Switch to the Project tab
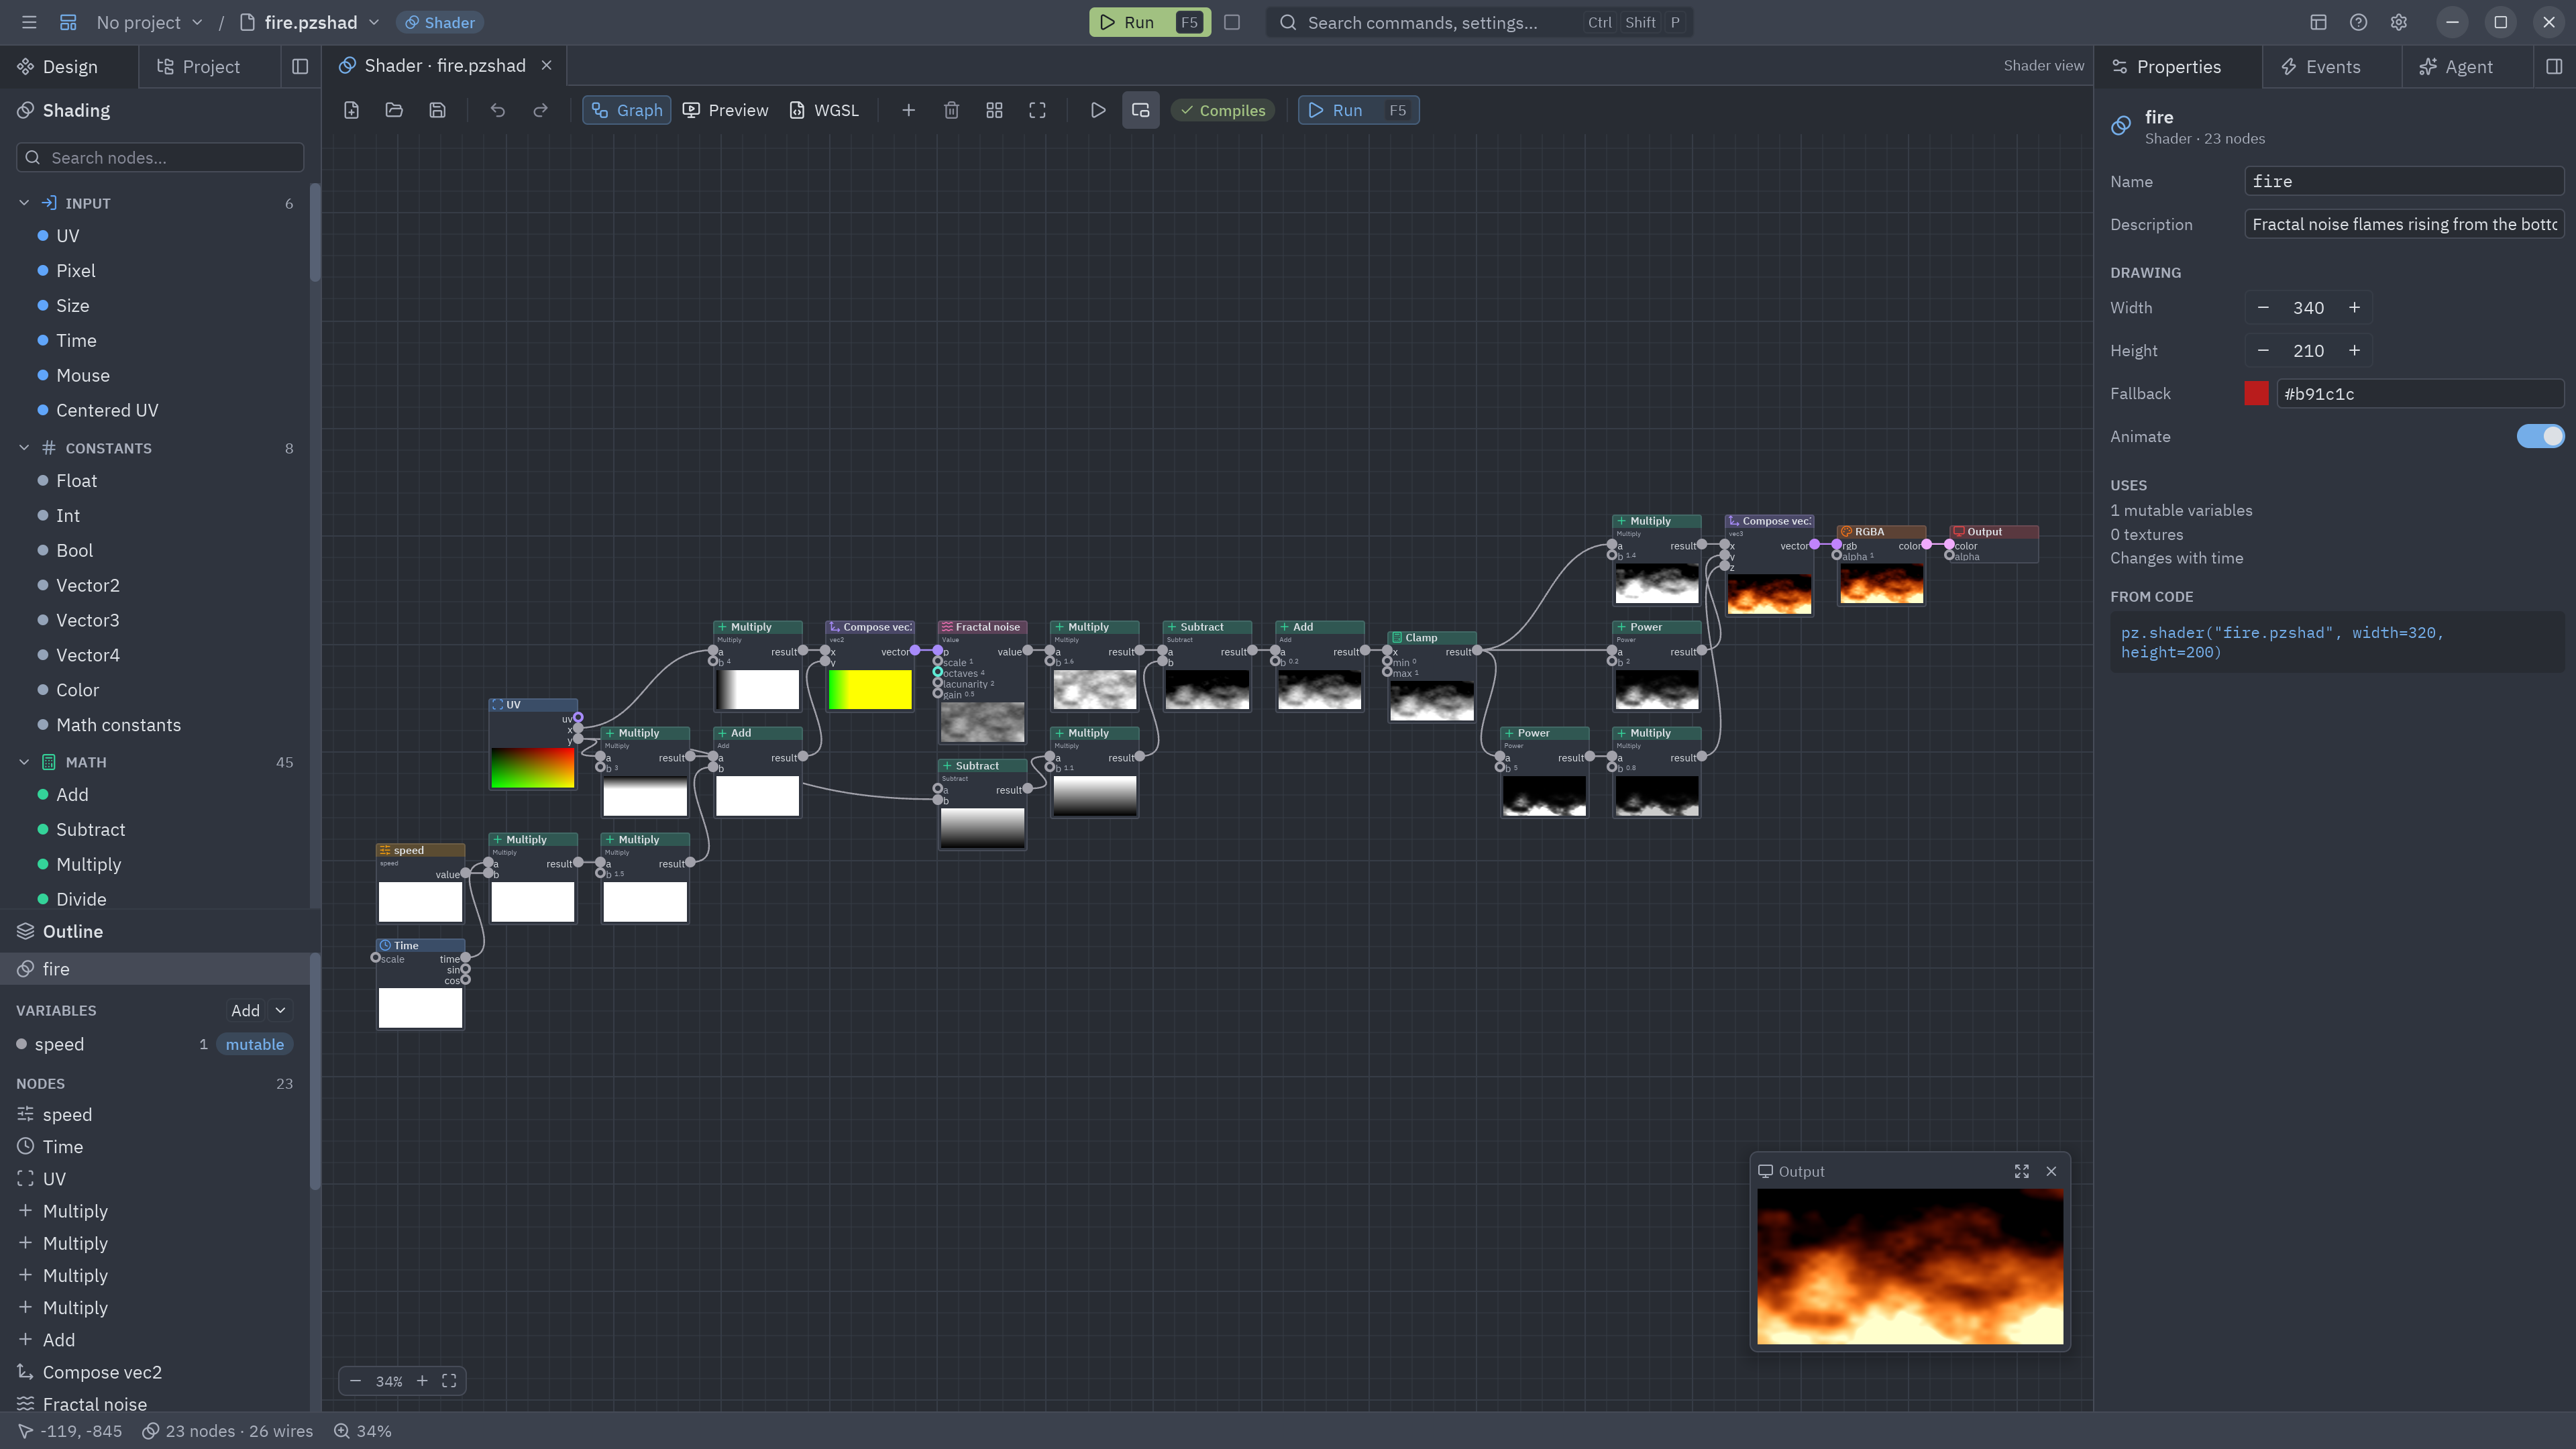 [199, 66]
